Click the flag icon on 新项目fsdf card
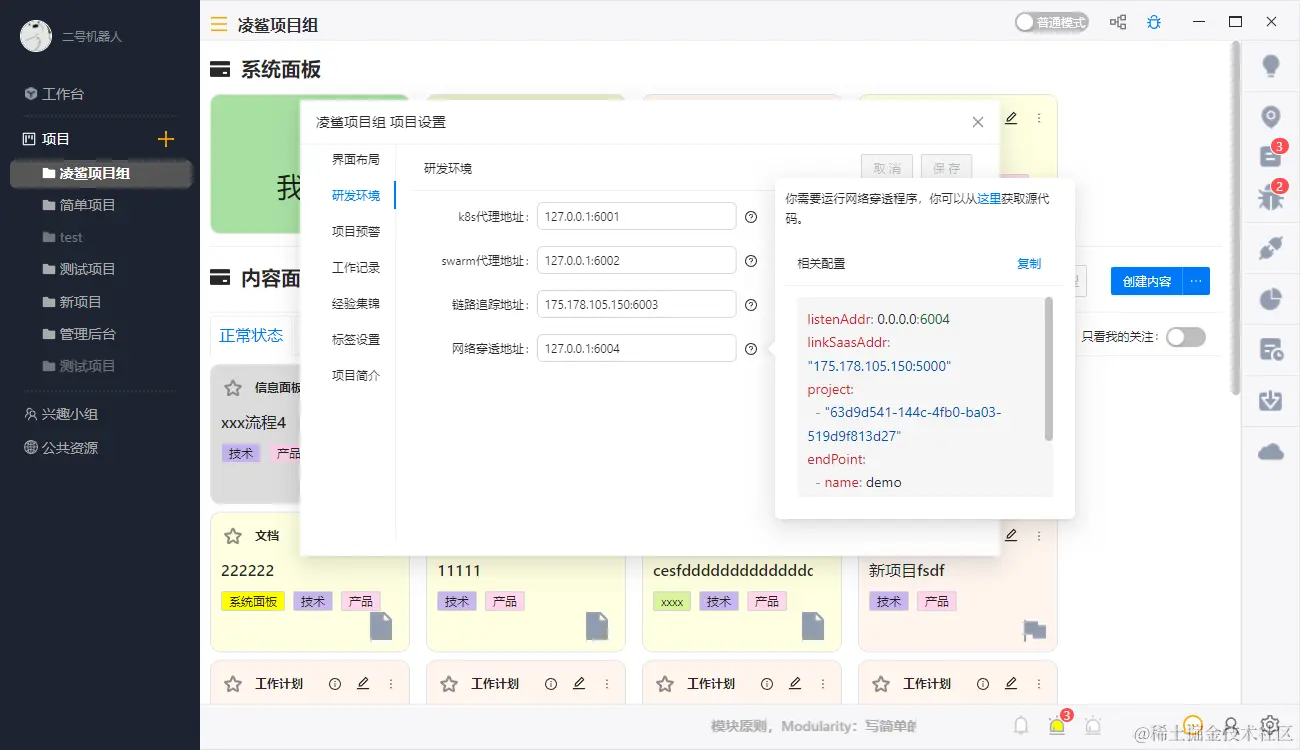Image resolution: width=1300 pixels, height=750 pixels. coord(1034,630)
